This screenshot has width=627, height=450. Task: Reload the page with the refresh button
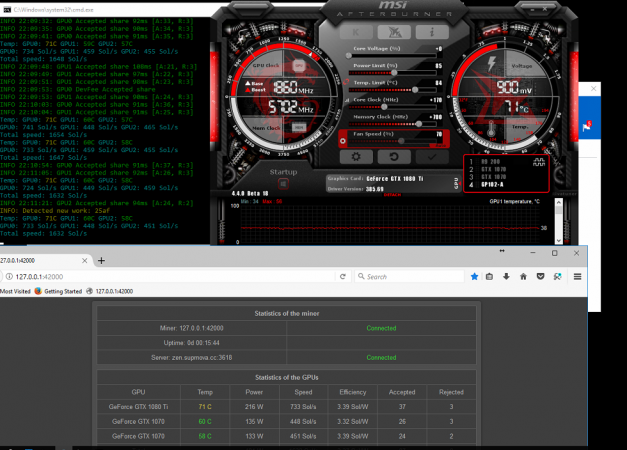tap(343, 276)
